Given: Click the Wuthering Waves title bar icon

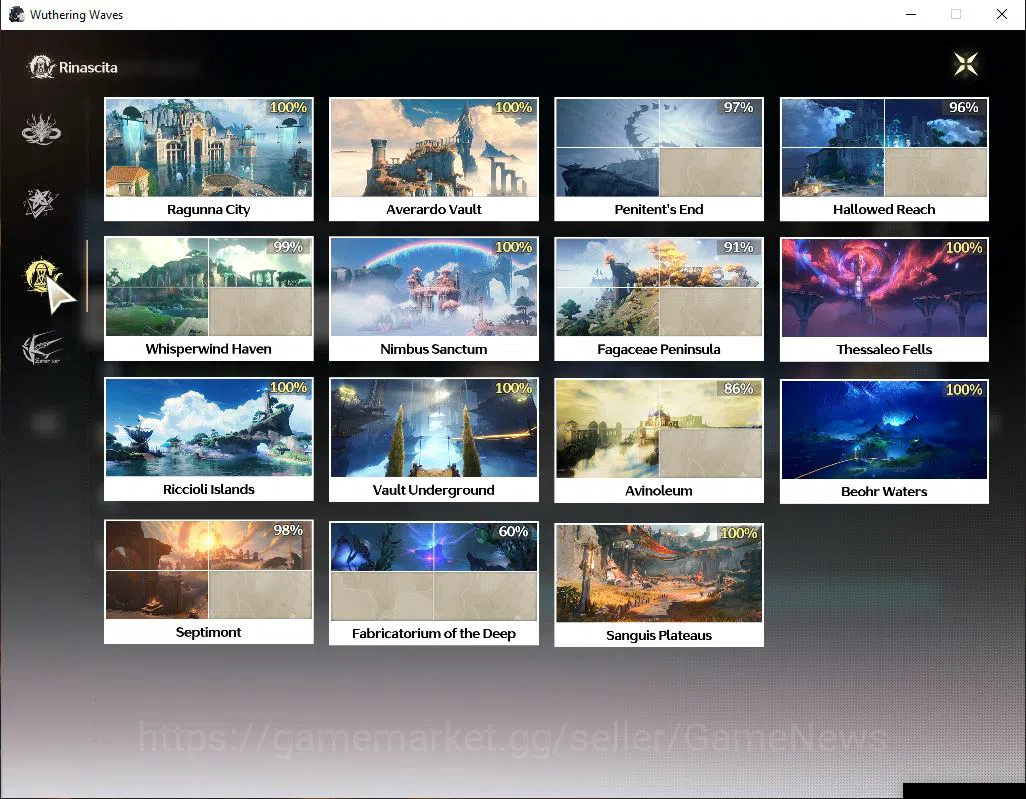Looking at the screenshot, I should [x=16, y=14].
